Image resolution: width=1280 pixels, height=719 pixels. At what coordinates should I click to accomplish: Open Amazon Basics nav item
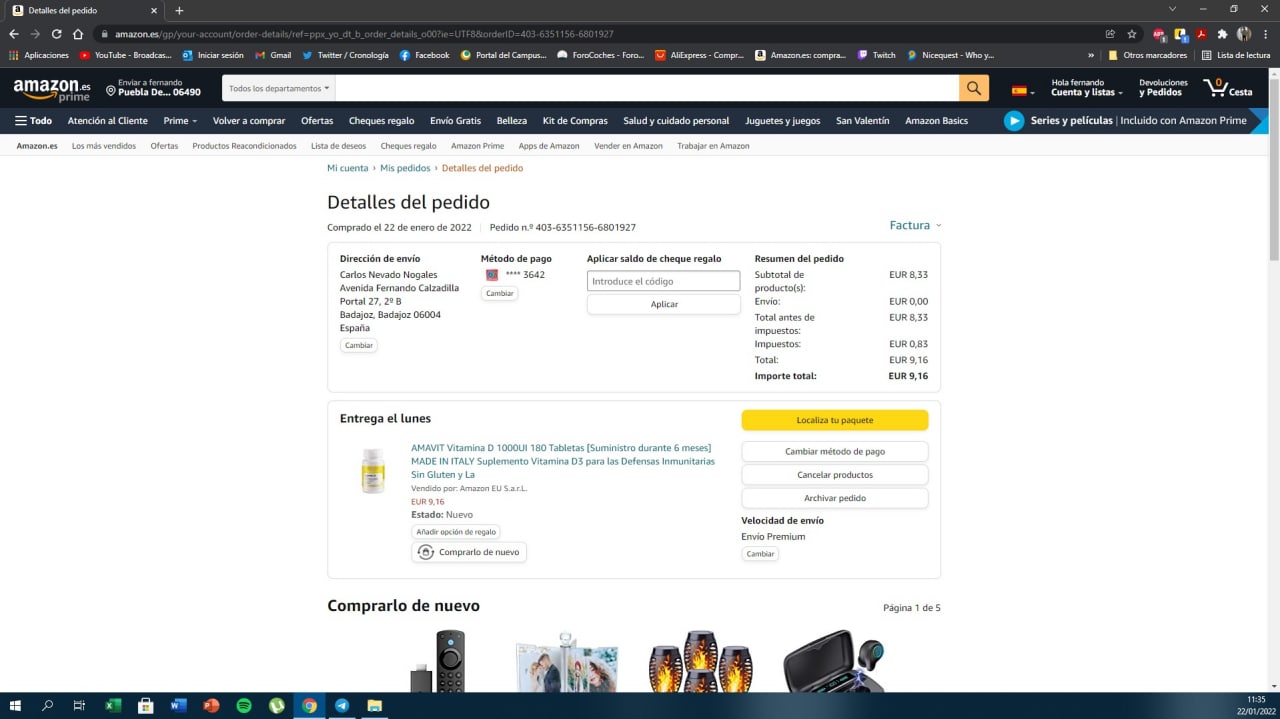pos(936,121)
